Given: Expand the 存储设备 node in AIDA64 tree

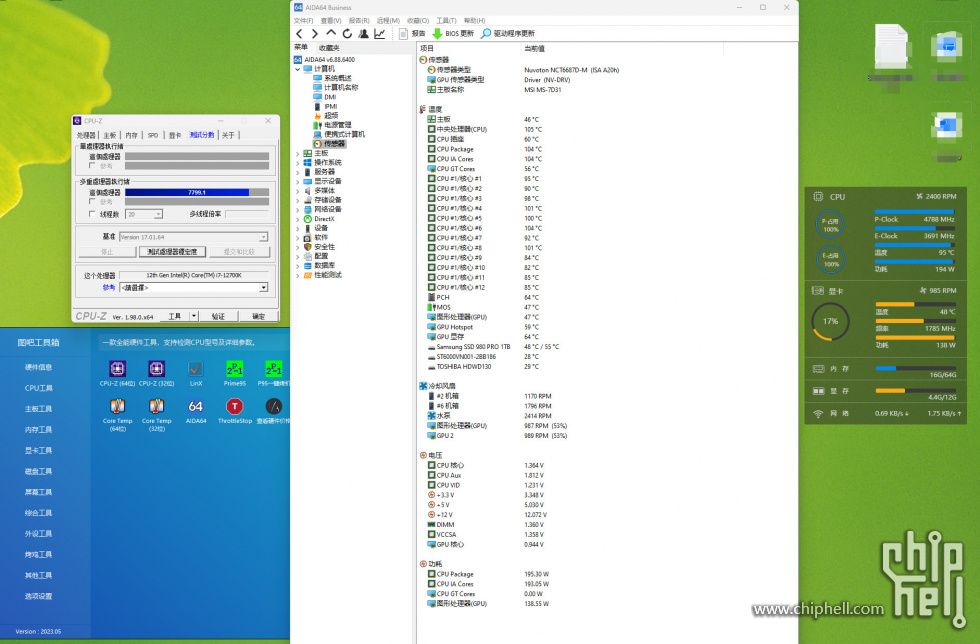Looking at the screenshot, I should tap(298, 200).
